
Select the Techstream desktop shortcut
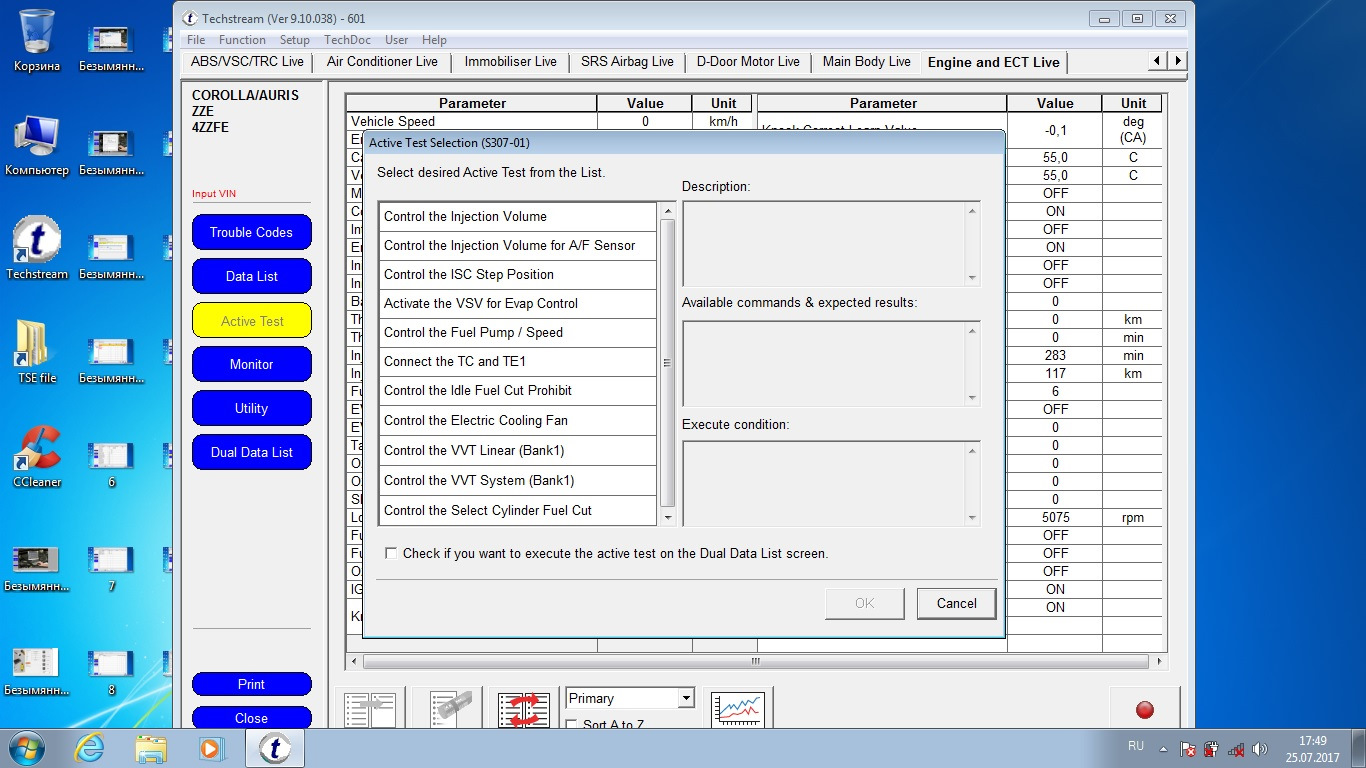(37, 248)
